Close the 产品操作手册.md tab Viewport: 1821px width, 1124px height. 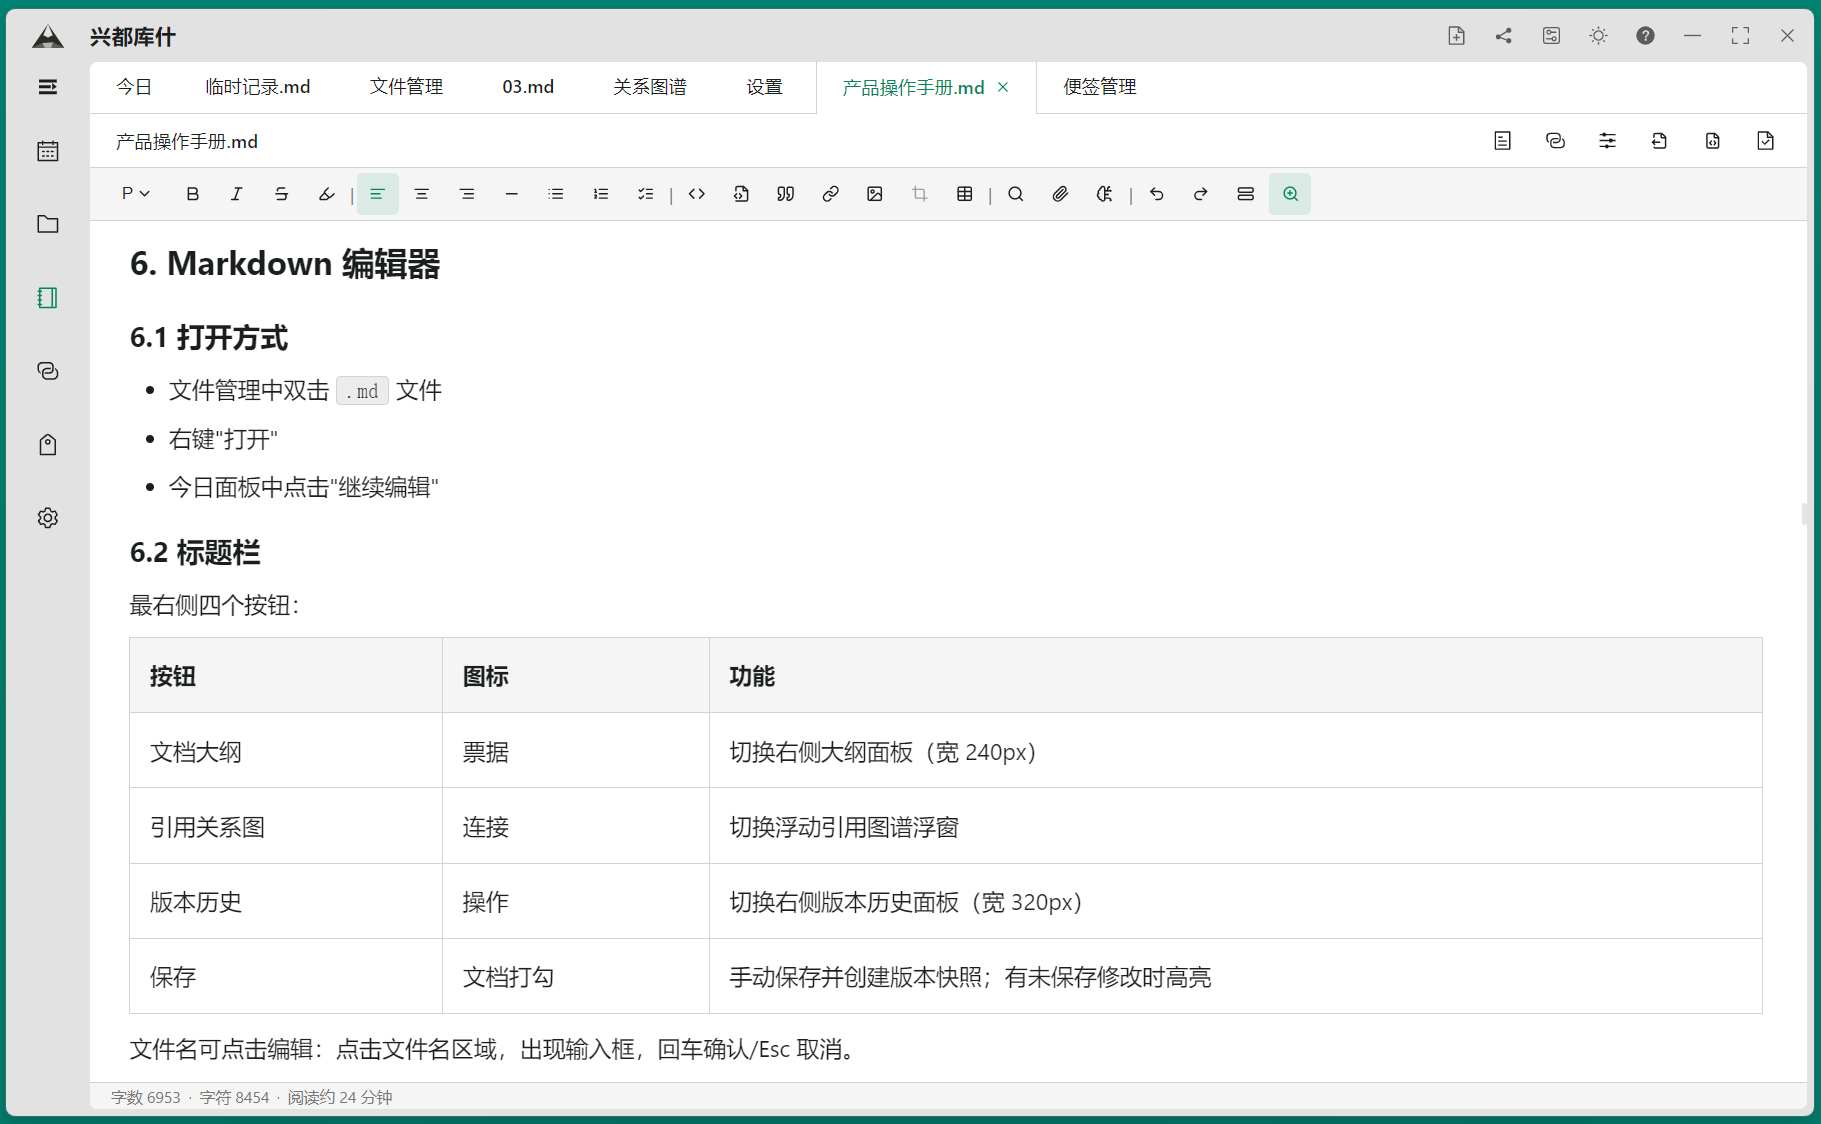[1003, 87]
